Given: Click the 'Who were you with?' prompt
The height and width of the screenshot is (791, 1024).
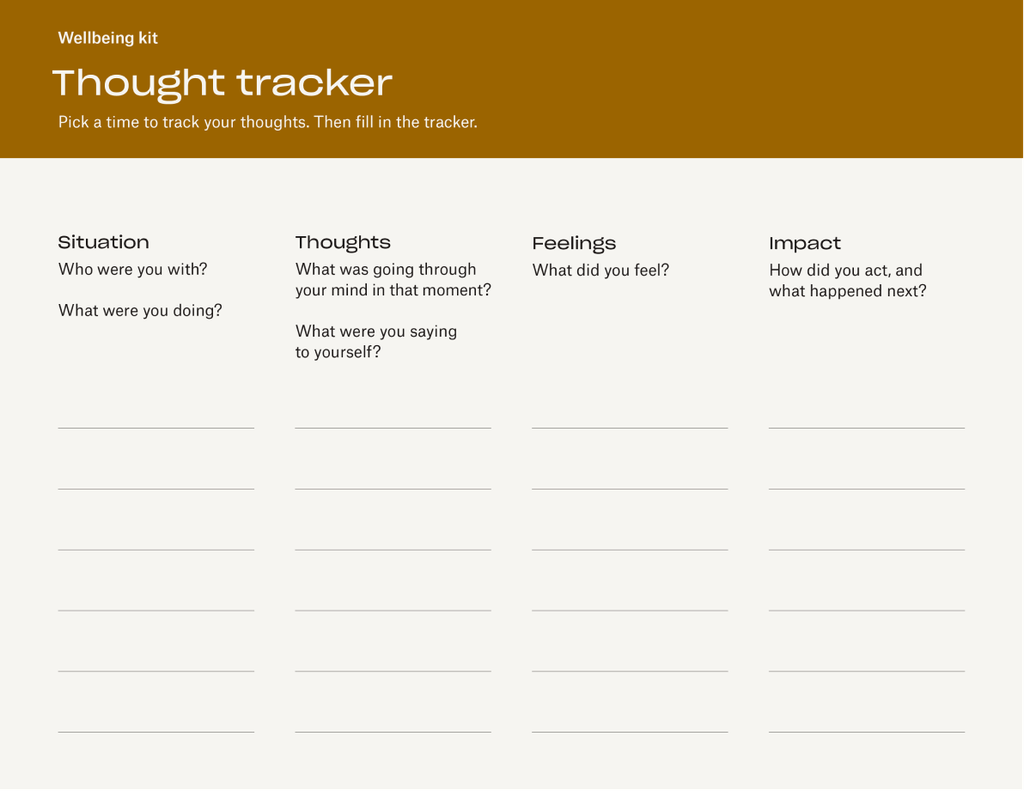Looking at the screenshot, I should tap(133, 269).
